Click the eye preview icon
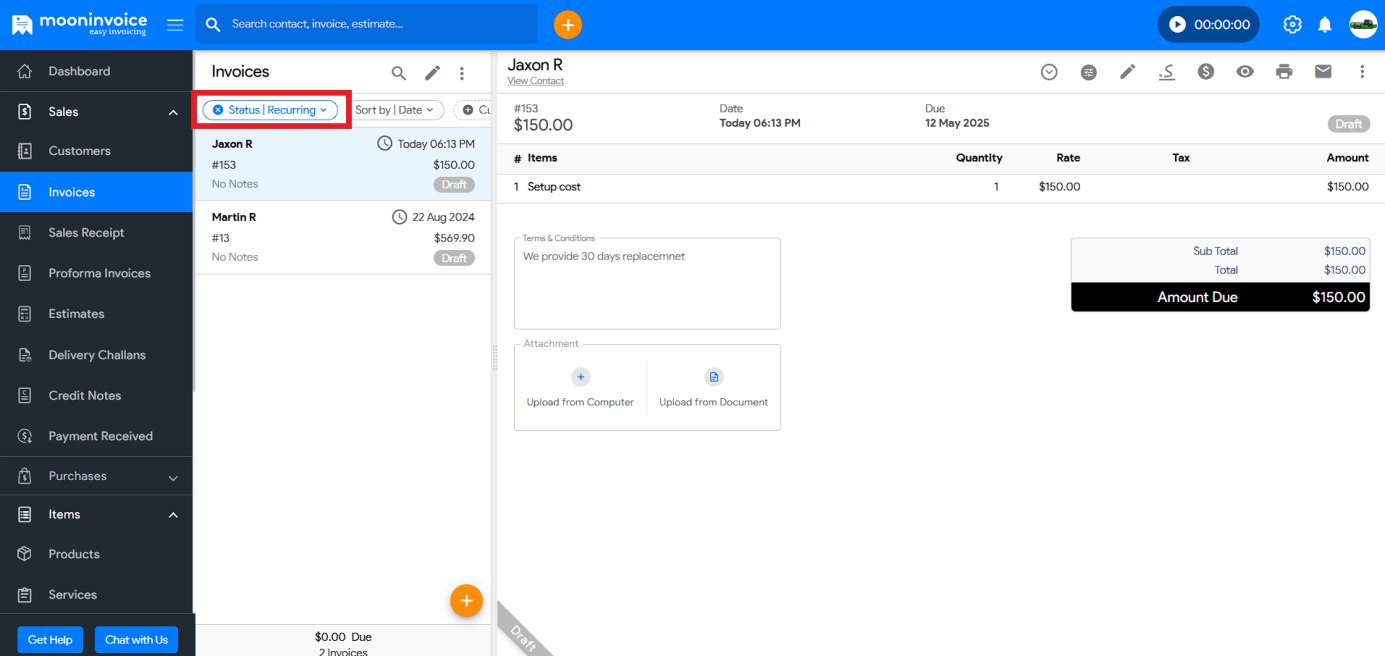 pyautogui.click(x=1245, y=72)
